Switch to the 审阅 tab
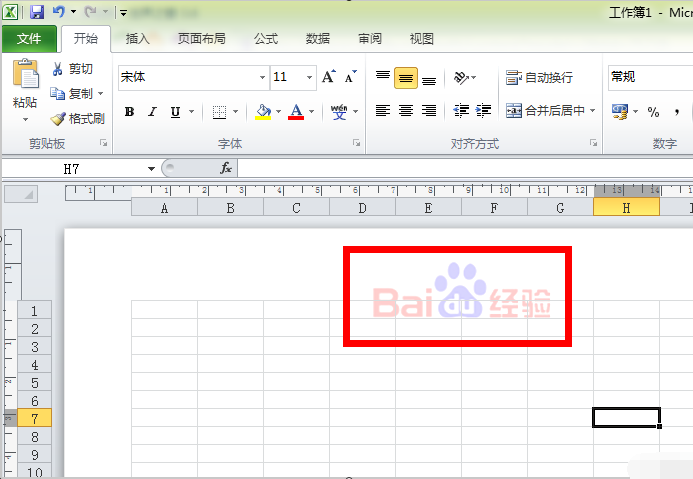The height and width of the screenshot is (479, 693). click(369, 39)
